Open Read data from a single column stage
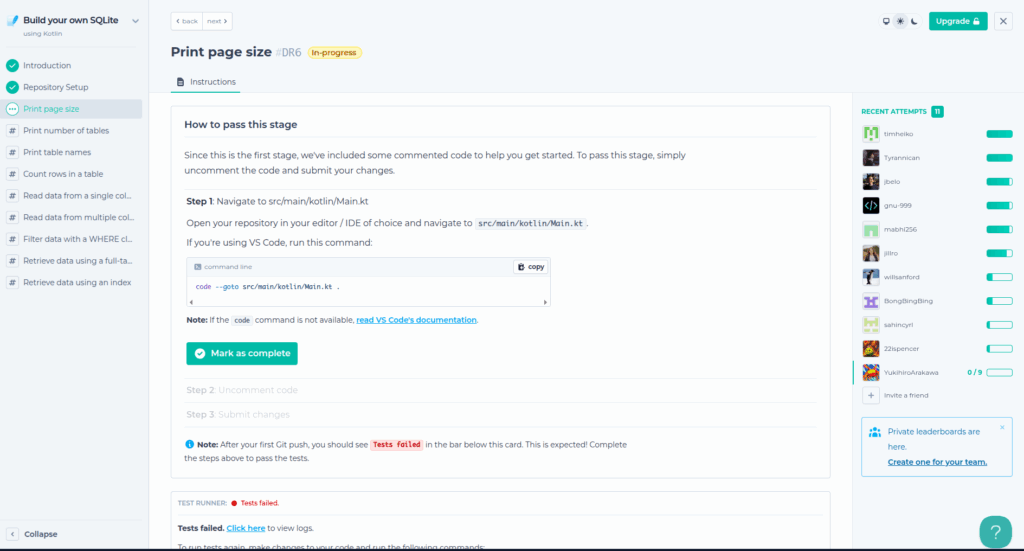Screen dimensions: 1024x551 coord(77,196)
